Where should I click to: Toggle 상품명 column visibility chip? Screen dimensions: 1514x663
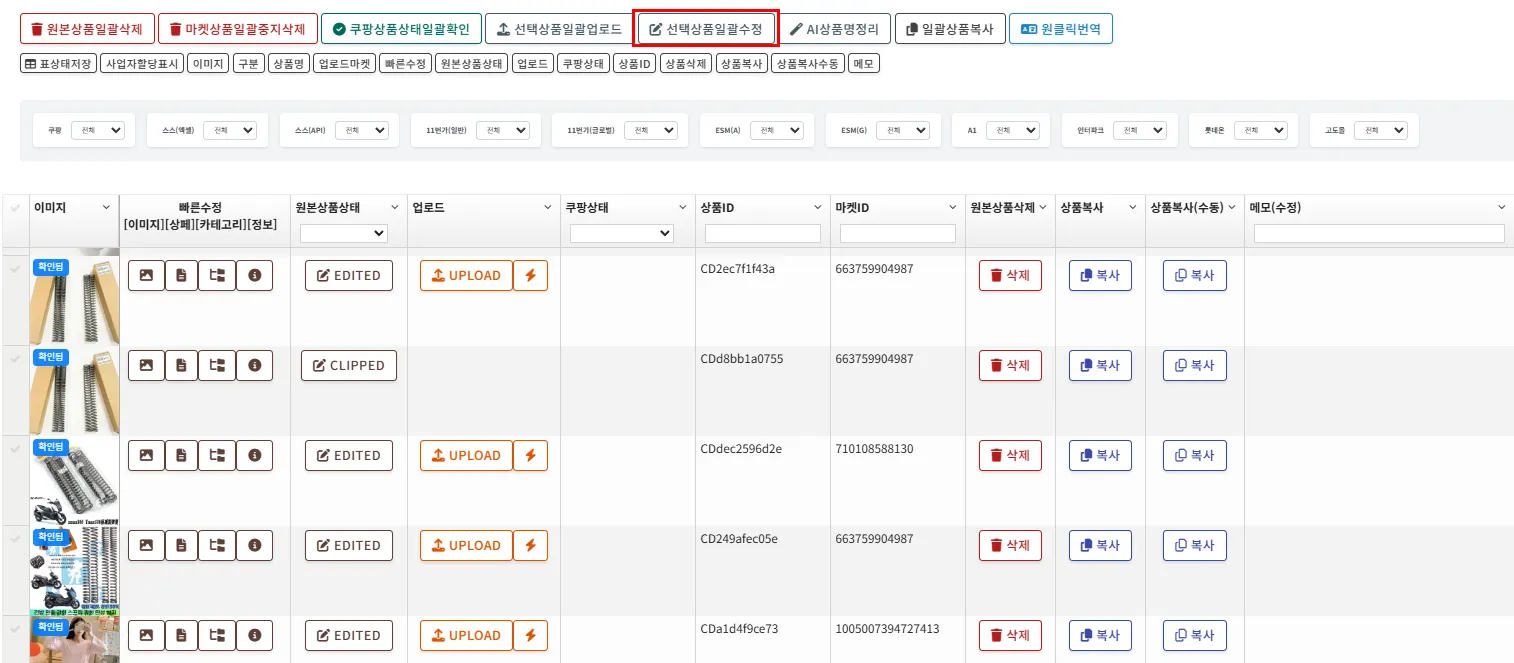[x=288, y=64]
